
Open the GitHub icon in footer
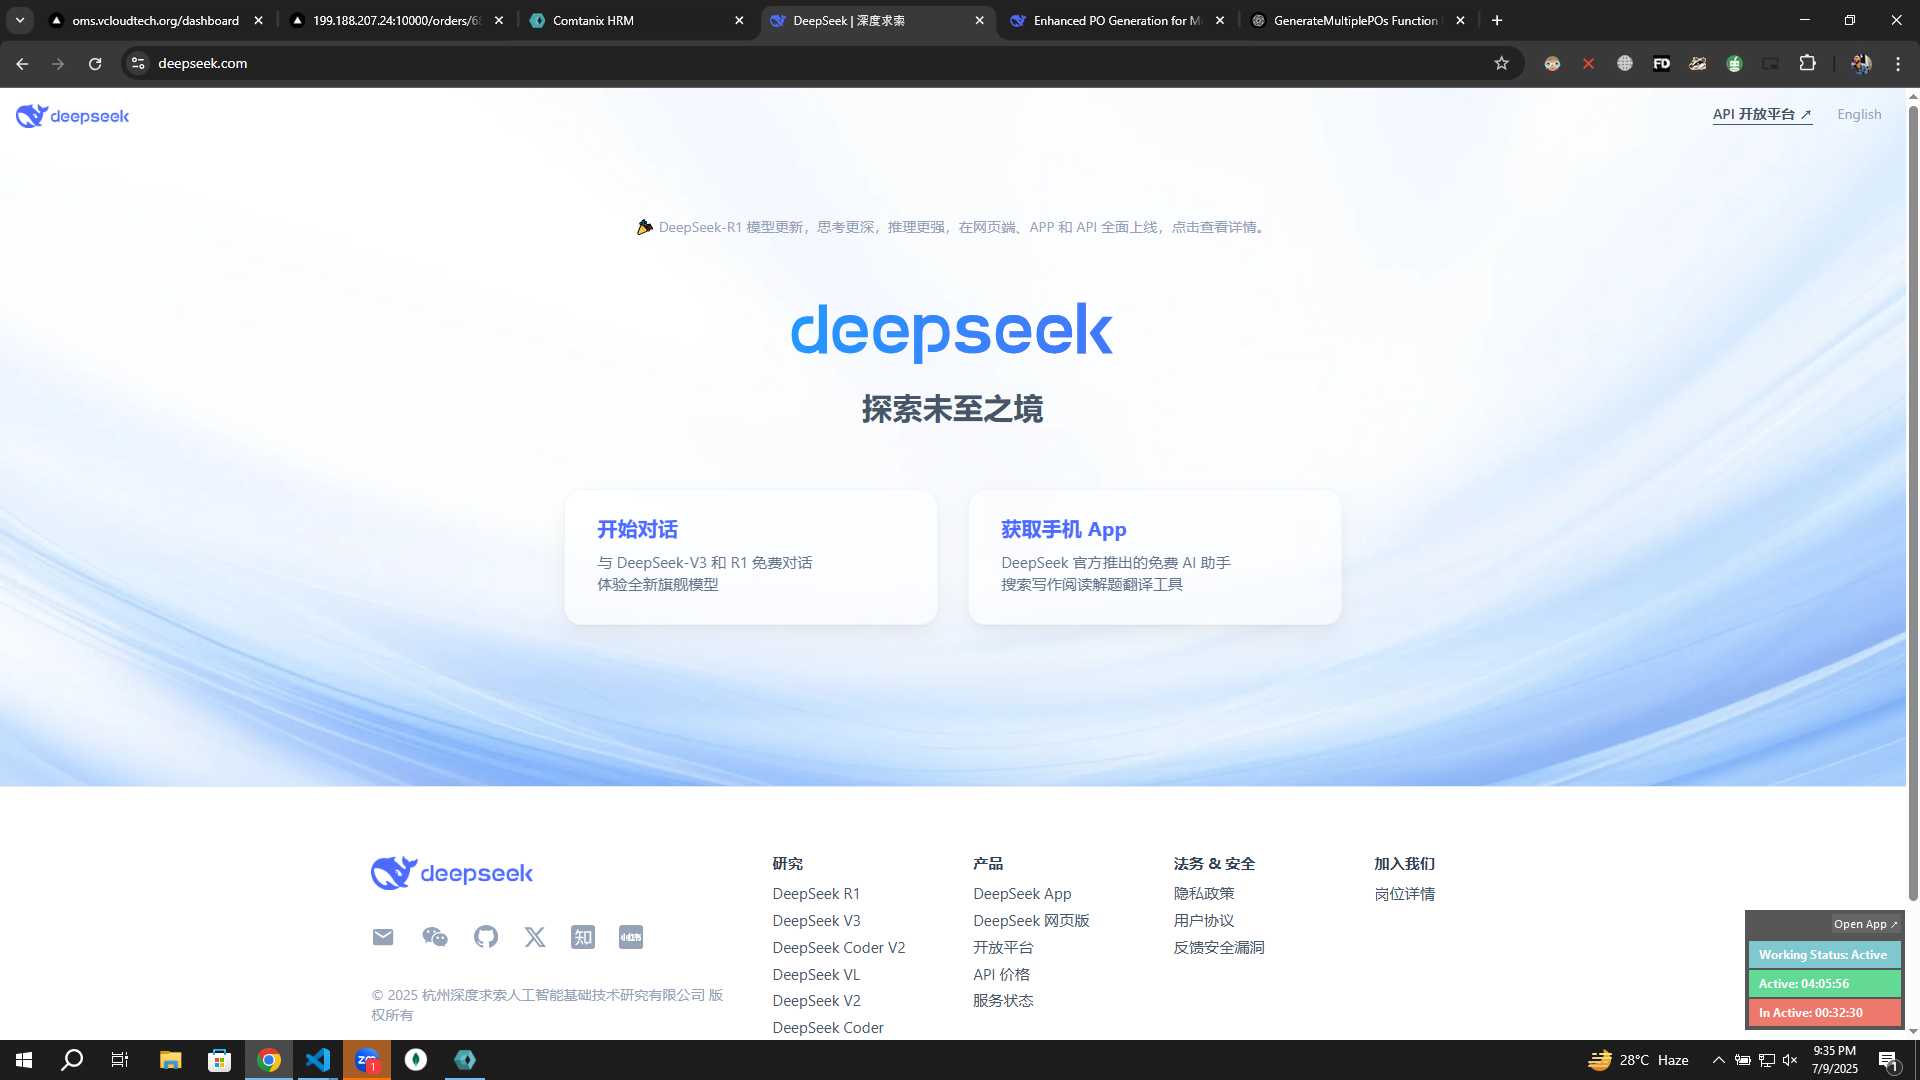[x=486, y=937]
